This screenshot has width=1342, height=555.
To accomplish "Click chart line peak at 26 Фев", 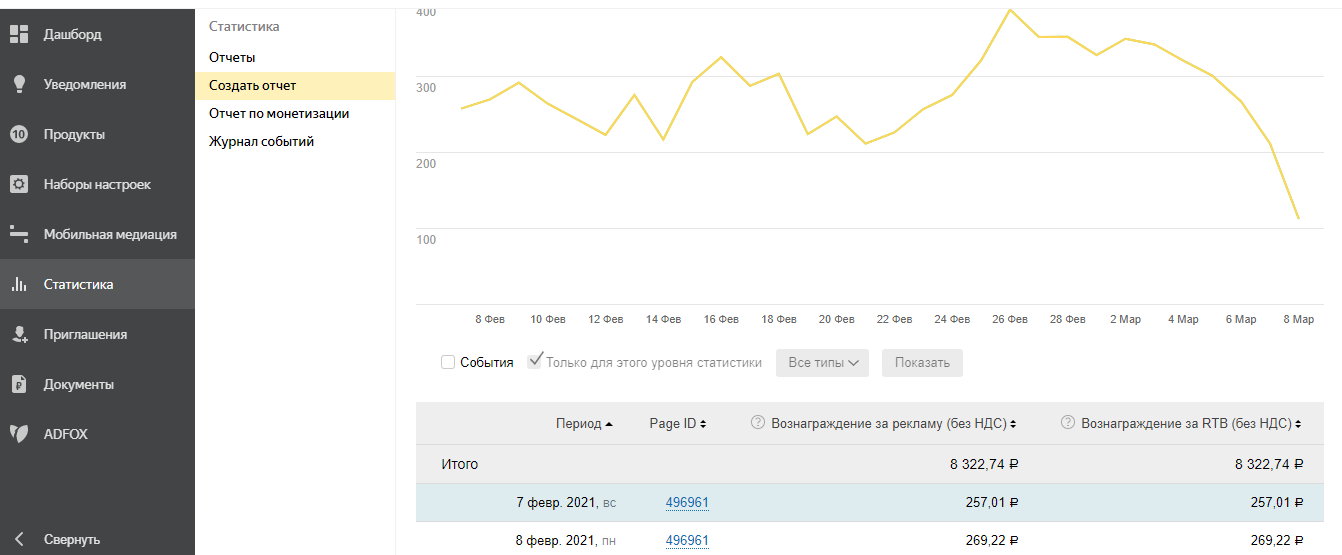I will click(x=1010, y=10).
